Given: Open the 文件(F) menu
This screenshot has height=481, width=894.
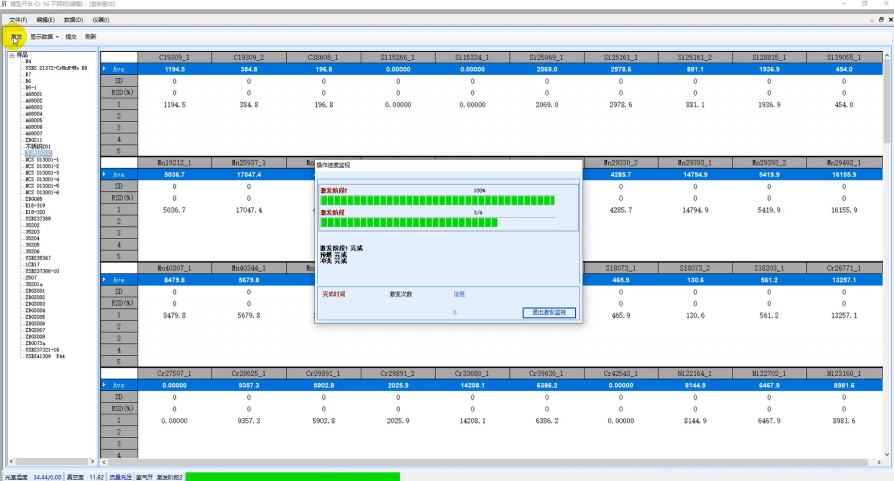Looking at the screenshot, I should click(18, 19).
